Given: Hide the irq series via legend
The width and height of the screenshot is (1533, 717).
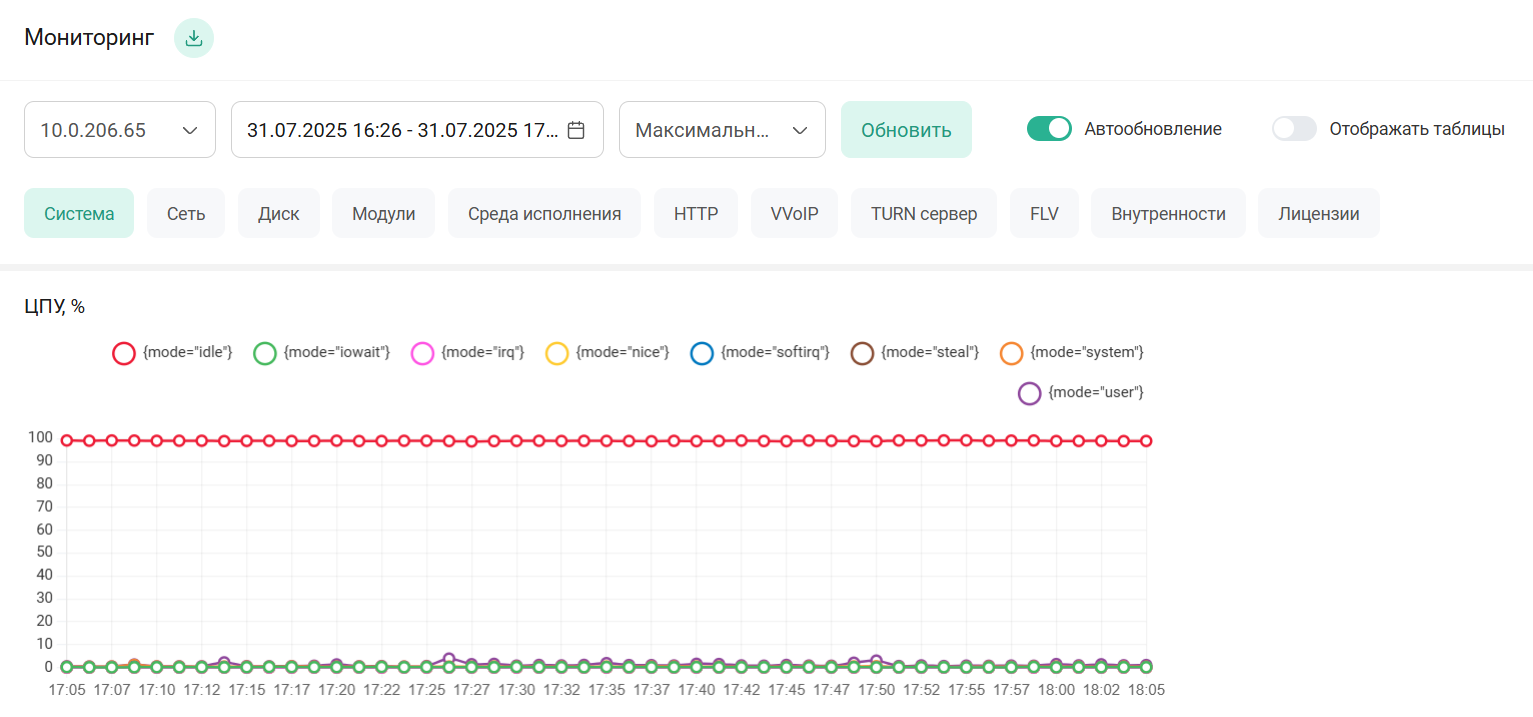Looking at the screenshot, I should coord(422,353).
